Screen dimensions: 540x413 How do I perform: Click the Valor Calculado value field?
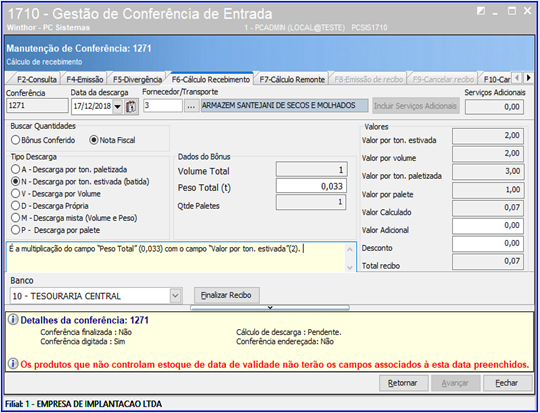point(488,208)
